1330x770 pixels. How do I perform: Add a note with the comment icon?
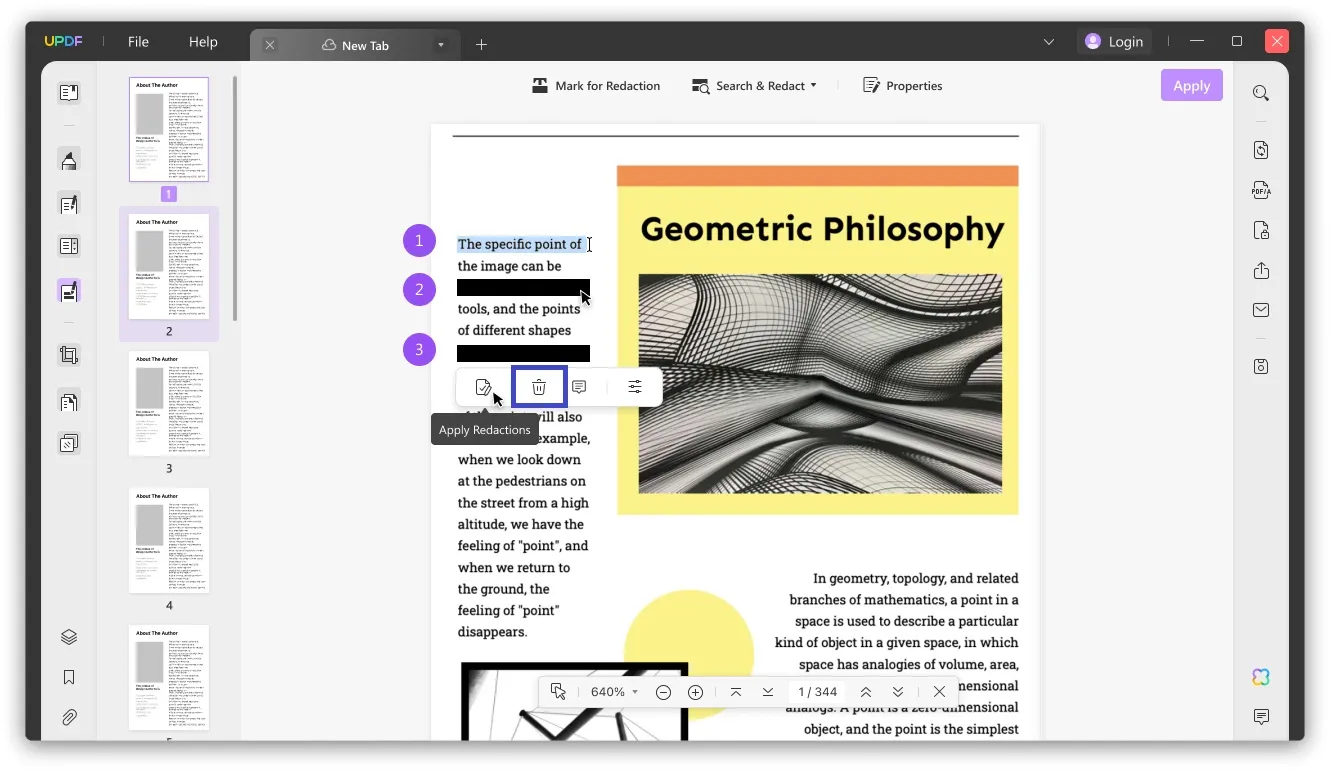click(x=579, y=387)
